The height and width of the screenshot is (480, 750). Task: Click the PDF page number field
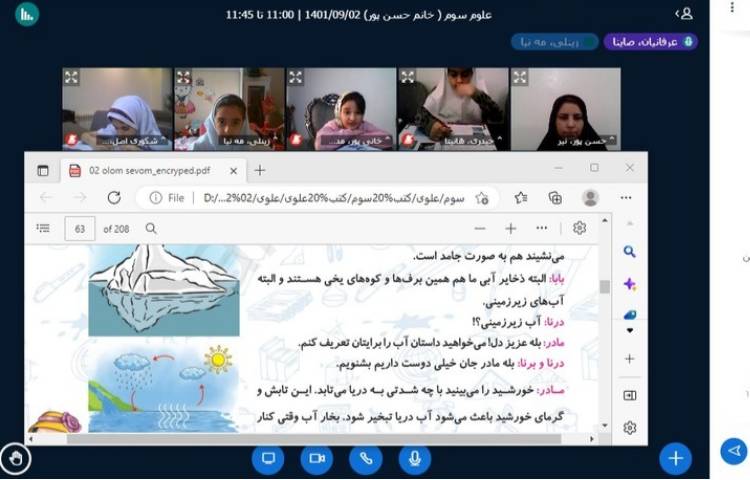(80, 229)
